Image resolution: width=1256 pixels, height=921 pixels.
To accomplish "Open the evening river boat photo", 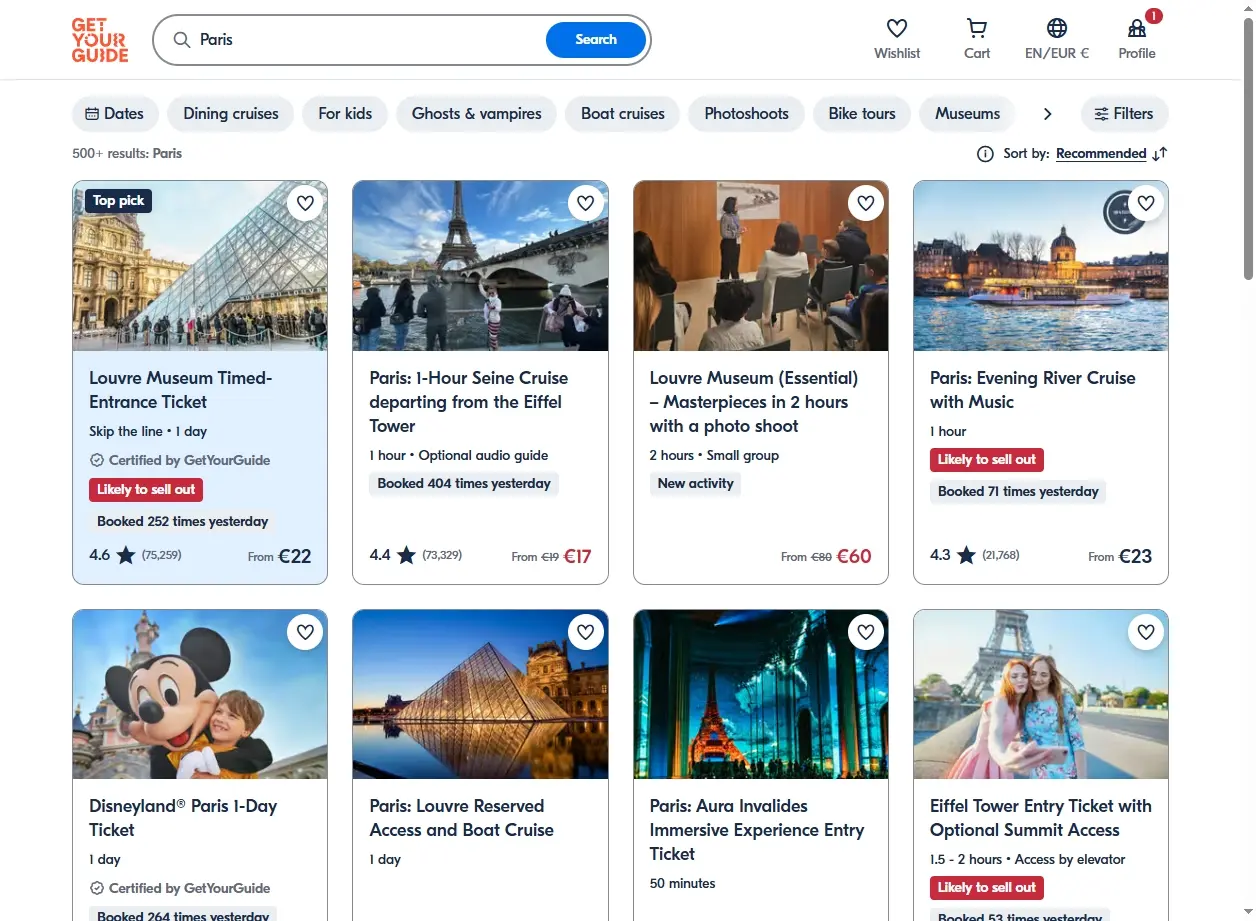I will [1041, 266].
